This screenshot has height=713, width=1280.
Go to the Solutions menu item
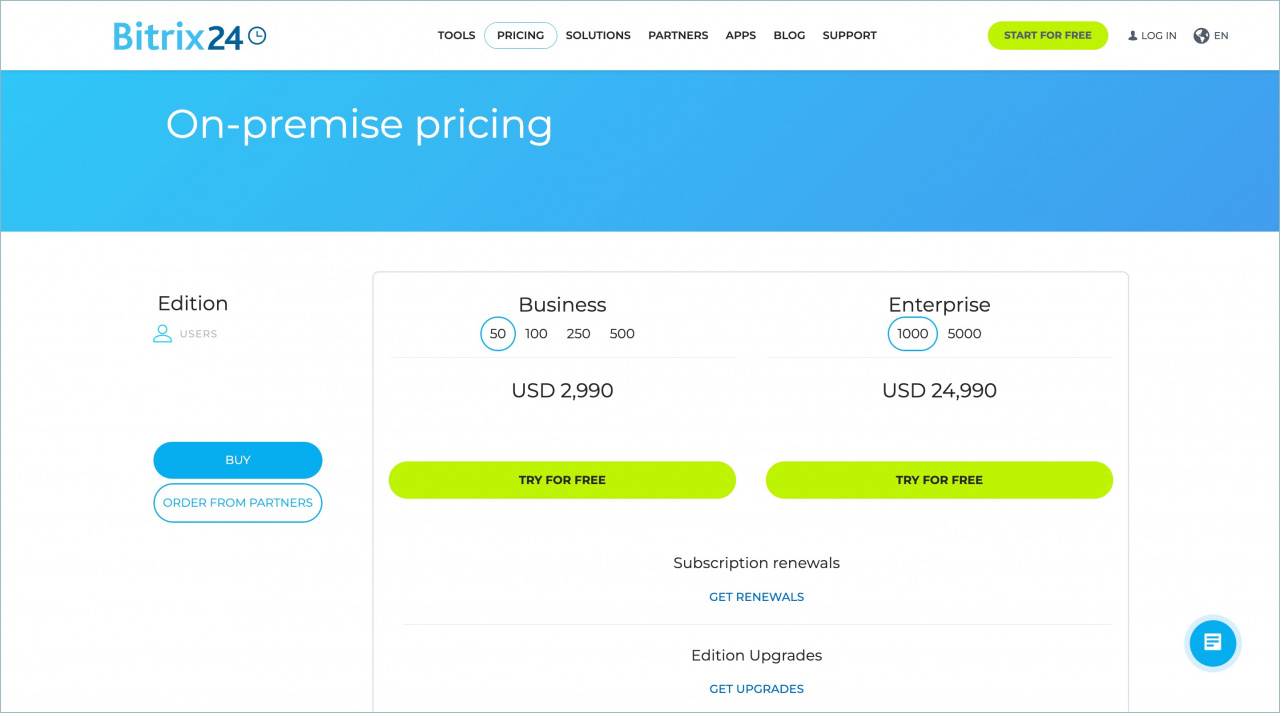click(x=598, y=36)
